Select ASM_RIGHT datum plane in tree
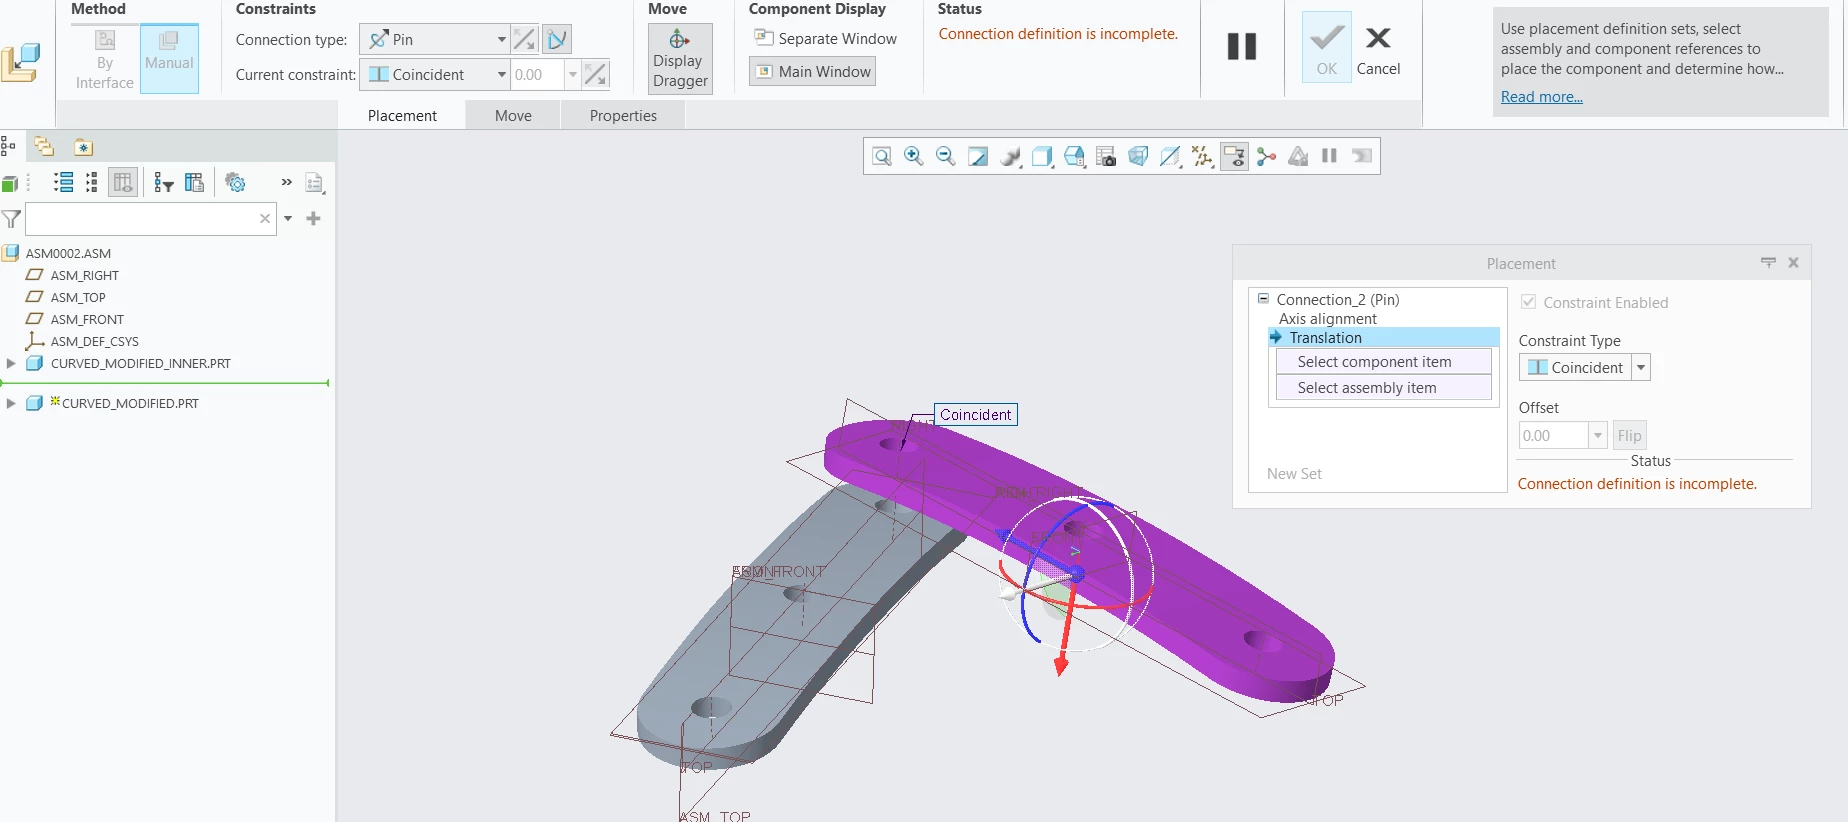This screenshot has width=1848, height=822. pos(84,275)
